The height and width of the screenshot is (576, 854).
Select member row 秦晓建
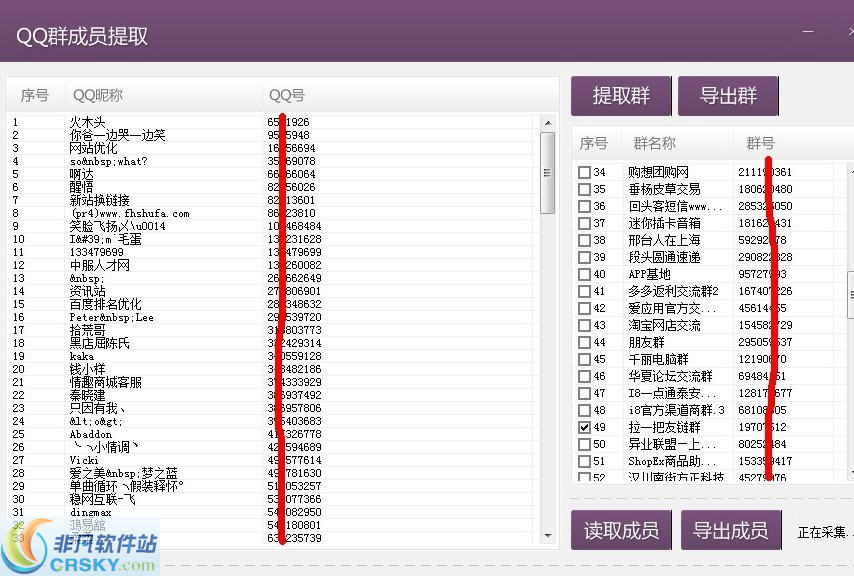coord(271,395)
